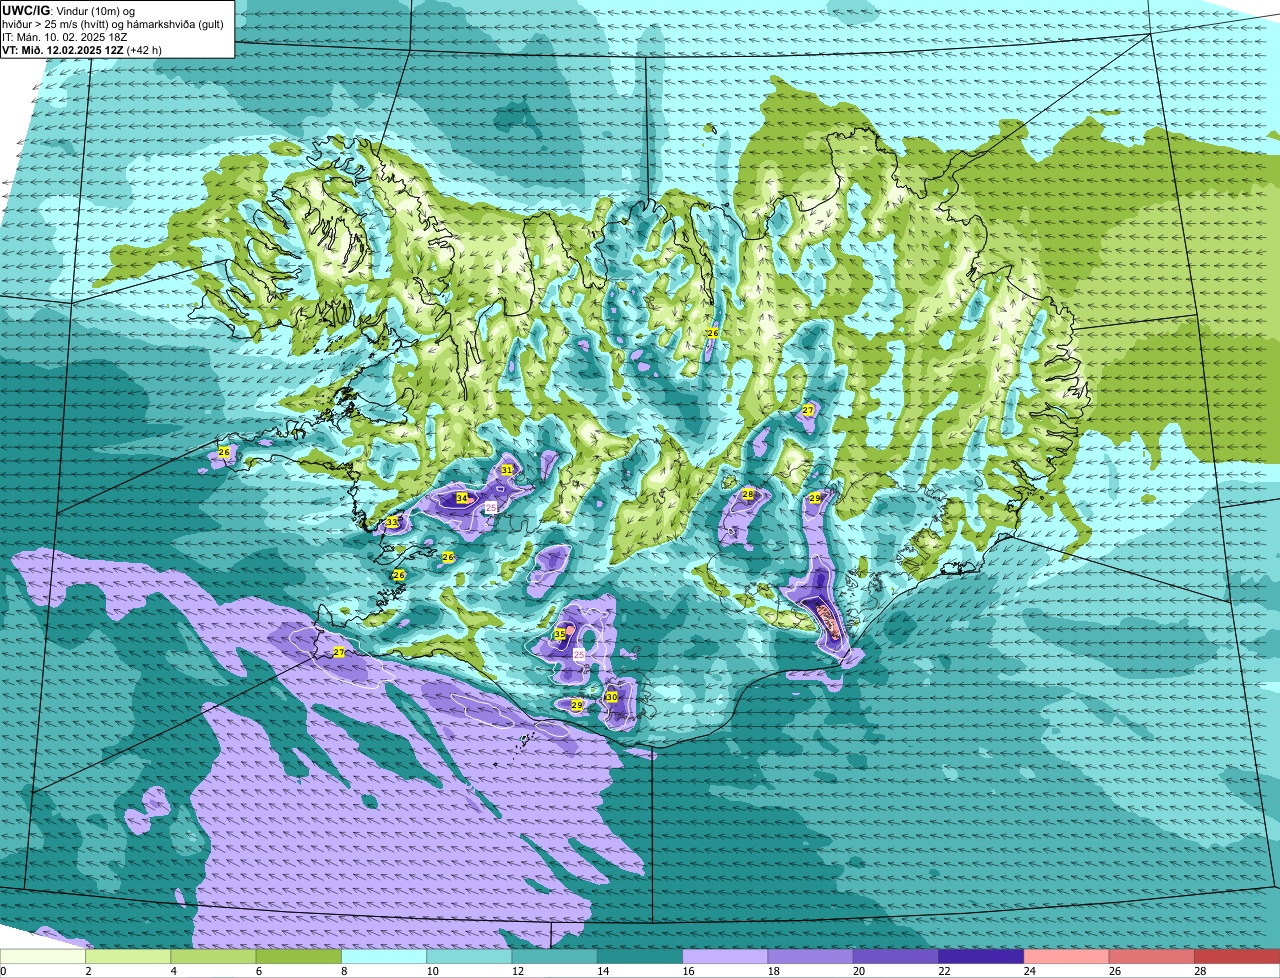Click the 2–4 m/s legend color swatch
The image size is (1280, 978).
coord(128,957)
